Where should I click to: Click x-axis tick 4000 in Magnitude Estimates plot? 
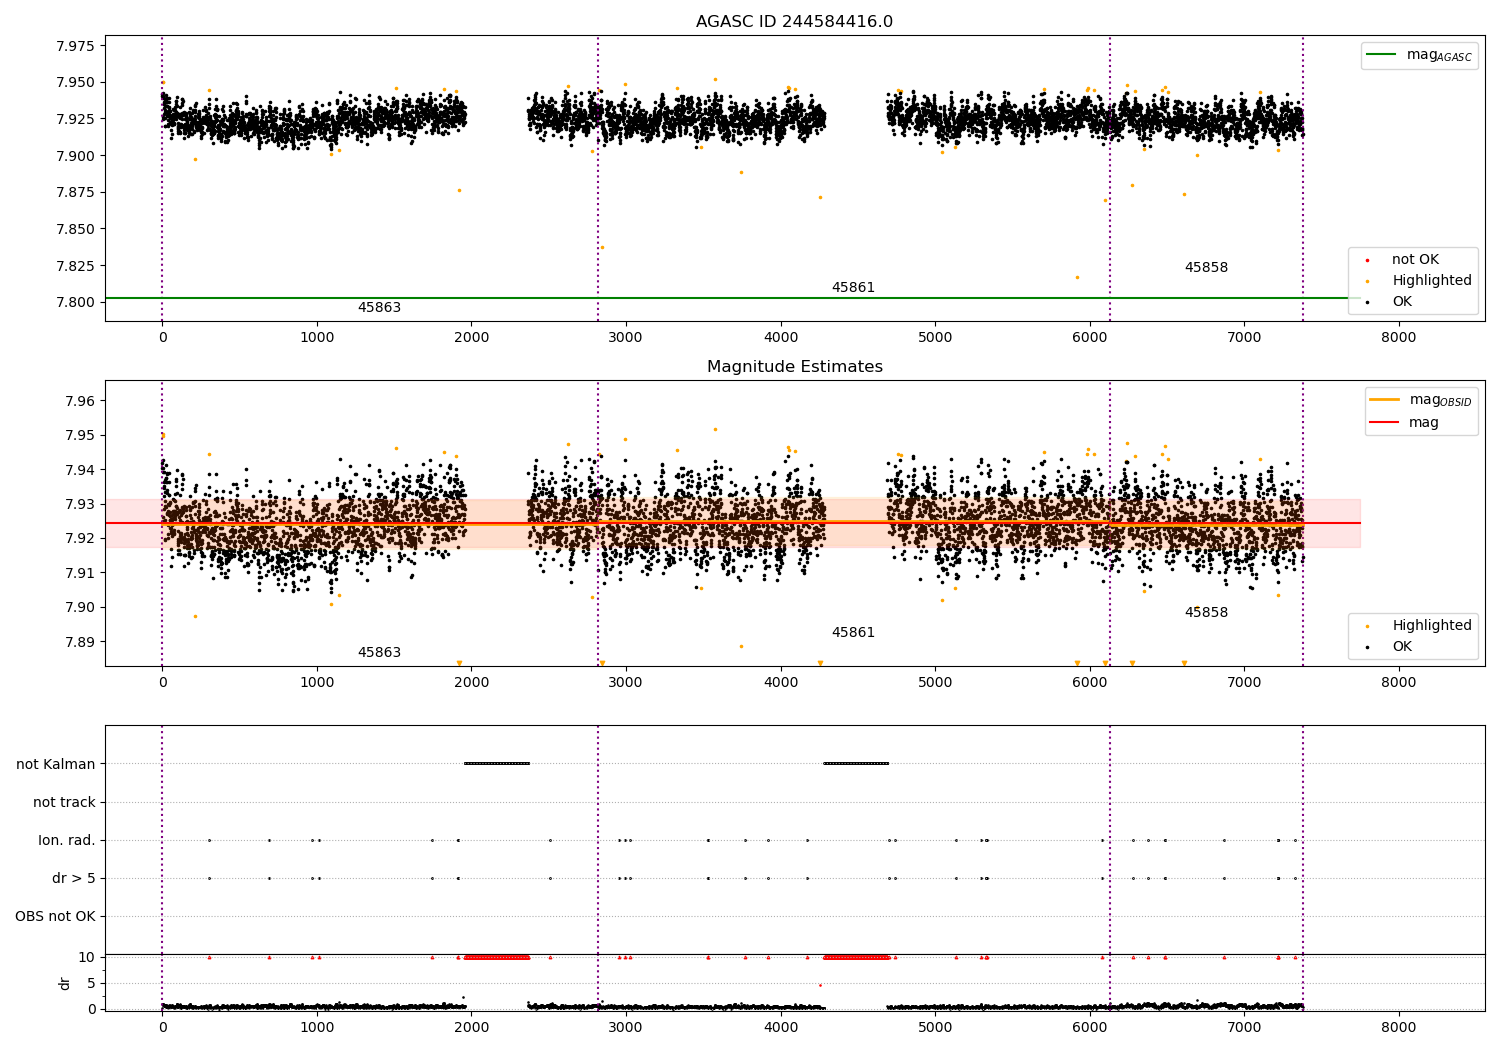click(780, 683)
